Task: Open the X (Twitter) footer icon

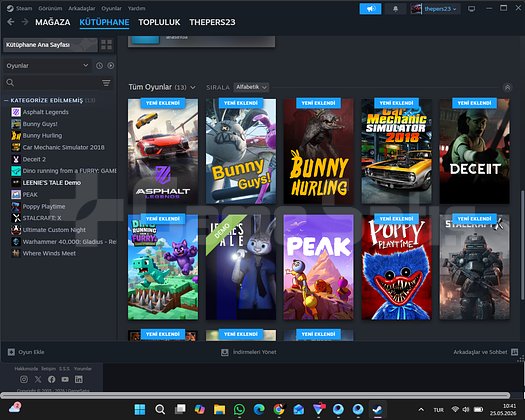Action: coord(38,379)
